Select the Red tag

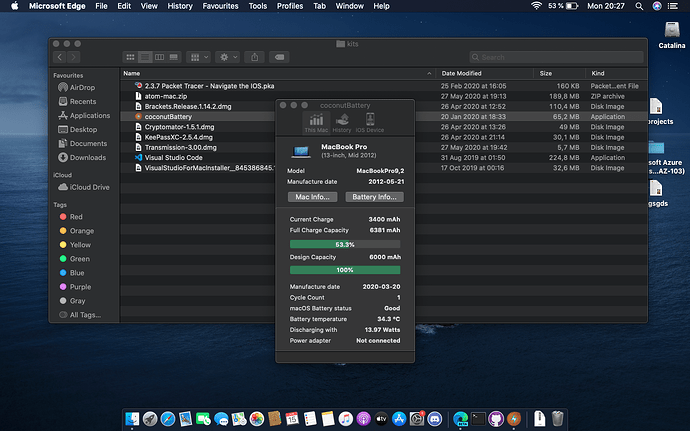pyautogui.click(x=76, y=217)
